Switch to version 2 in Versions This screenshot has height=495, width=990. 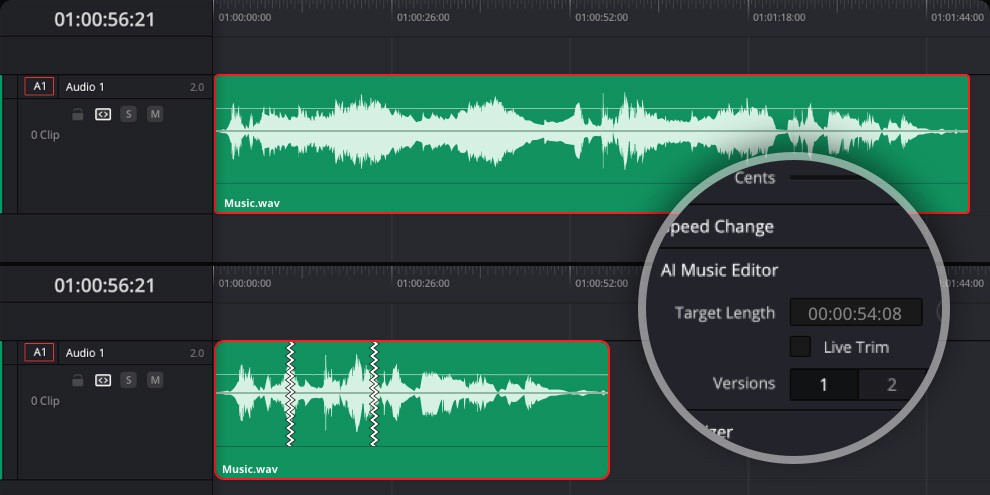890,384
